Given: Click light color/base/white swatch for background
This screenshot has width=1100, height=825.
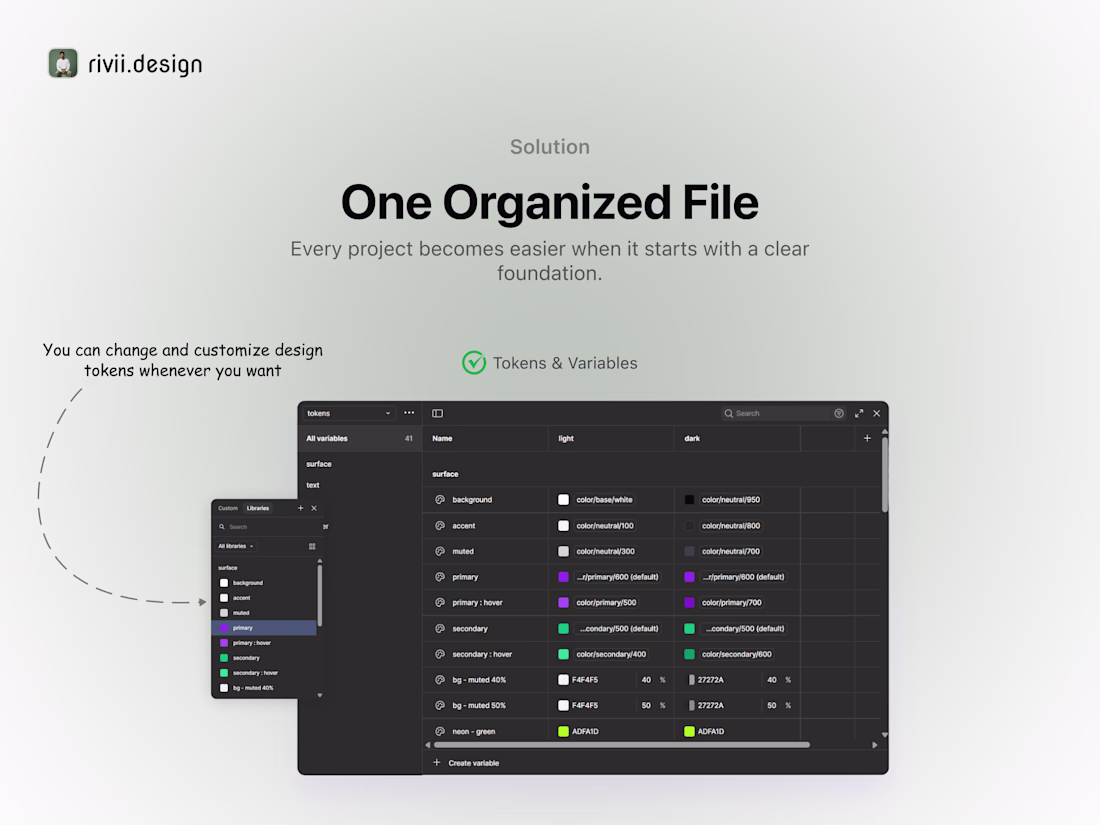Looking at the screenshot, I should 563,499.
